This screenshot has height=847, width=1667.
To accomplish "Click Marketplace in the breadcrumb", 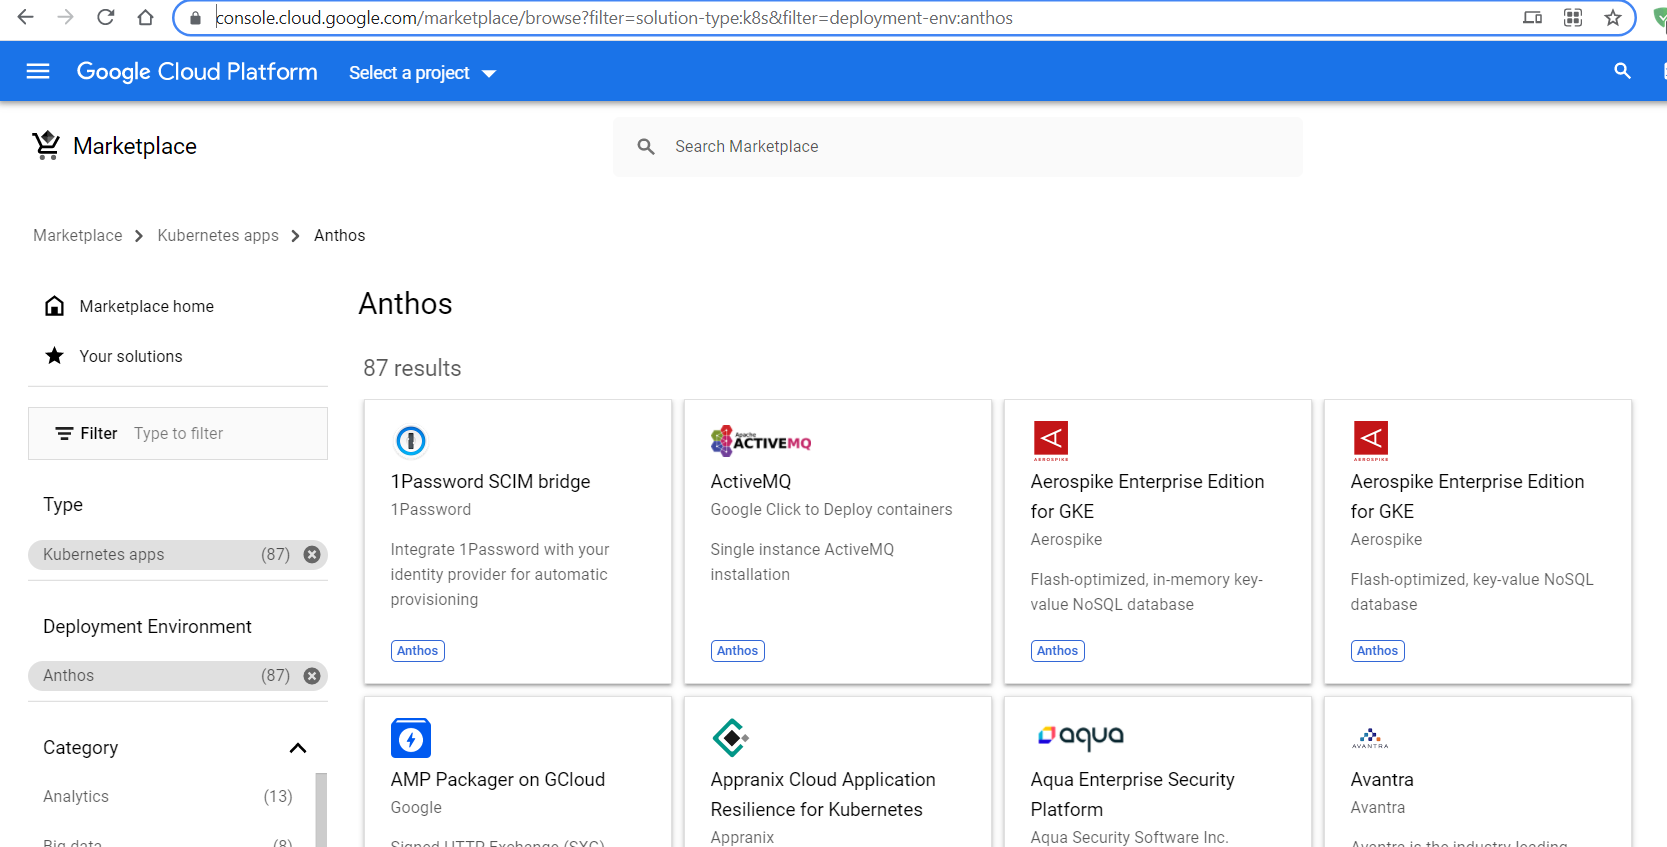I will (78, 235).
